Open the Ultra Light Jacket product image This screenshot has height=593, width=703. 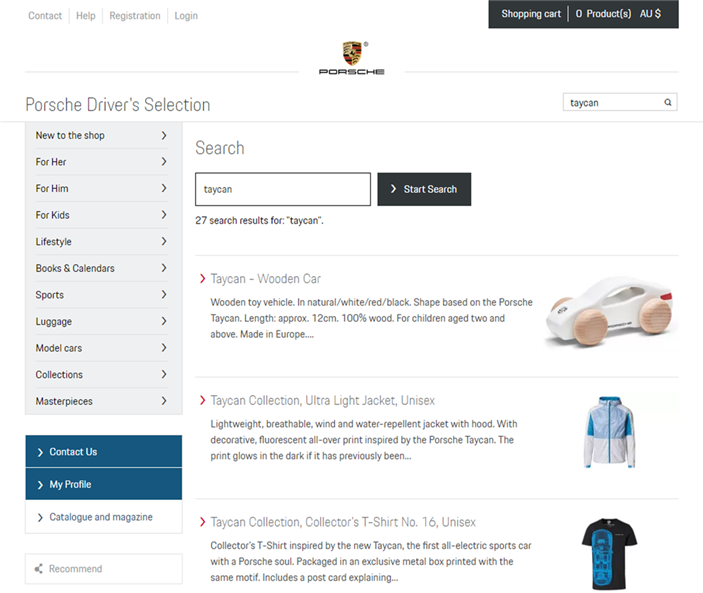(x=609, y=432)
